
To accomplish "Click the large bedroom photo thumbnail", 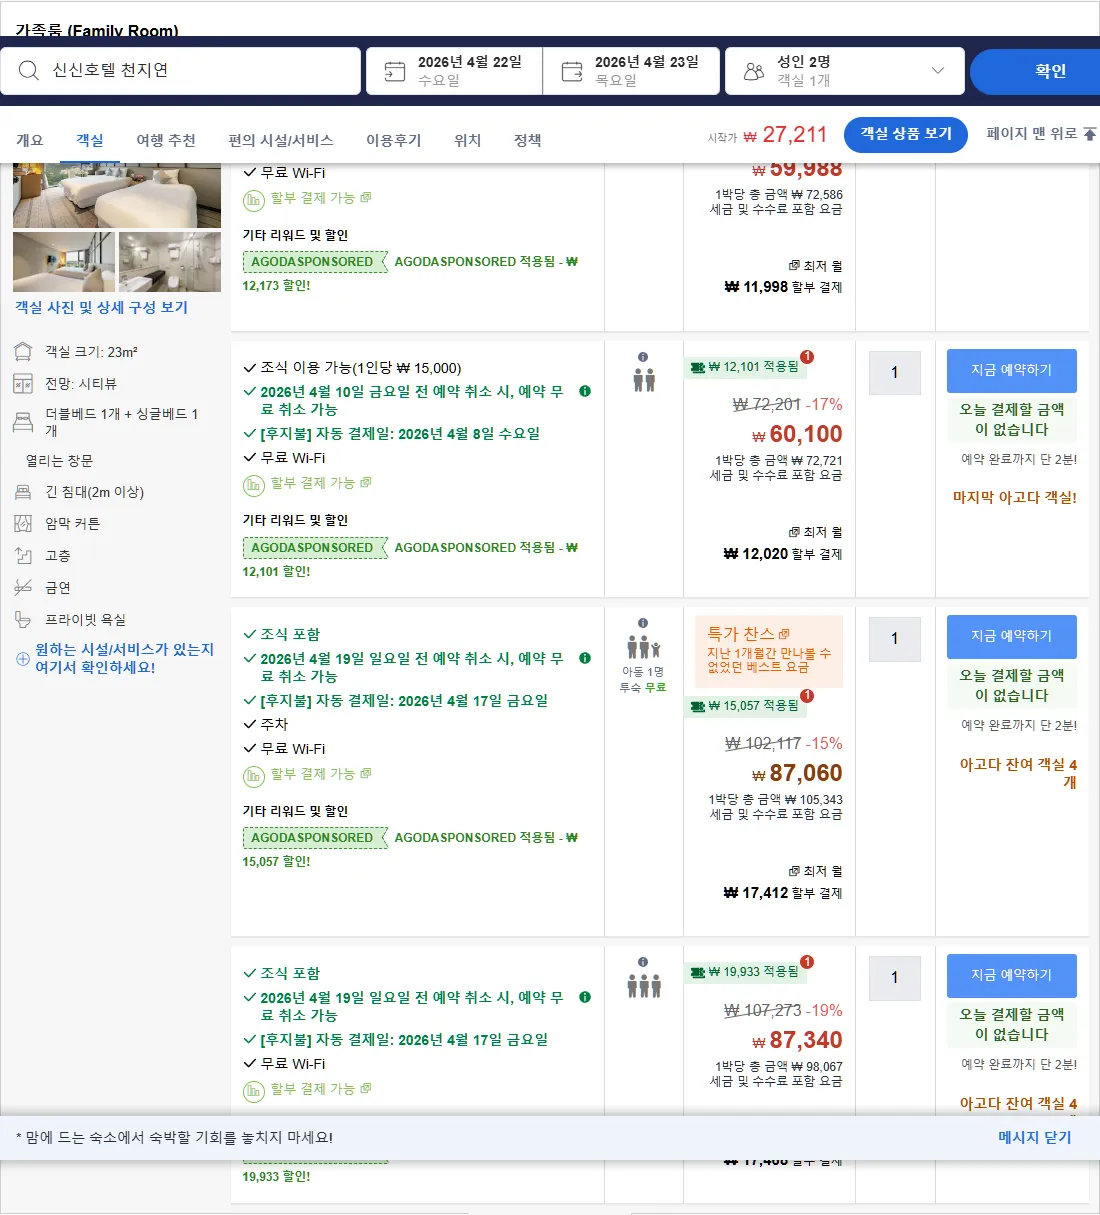I will click(117, 196).
